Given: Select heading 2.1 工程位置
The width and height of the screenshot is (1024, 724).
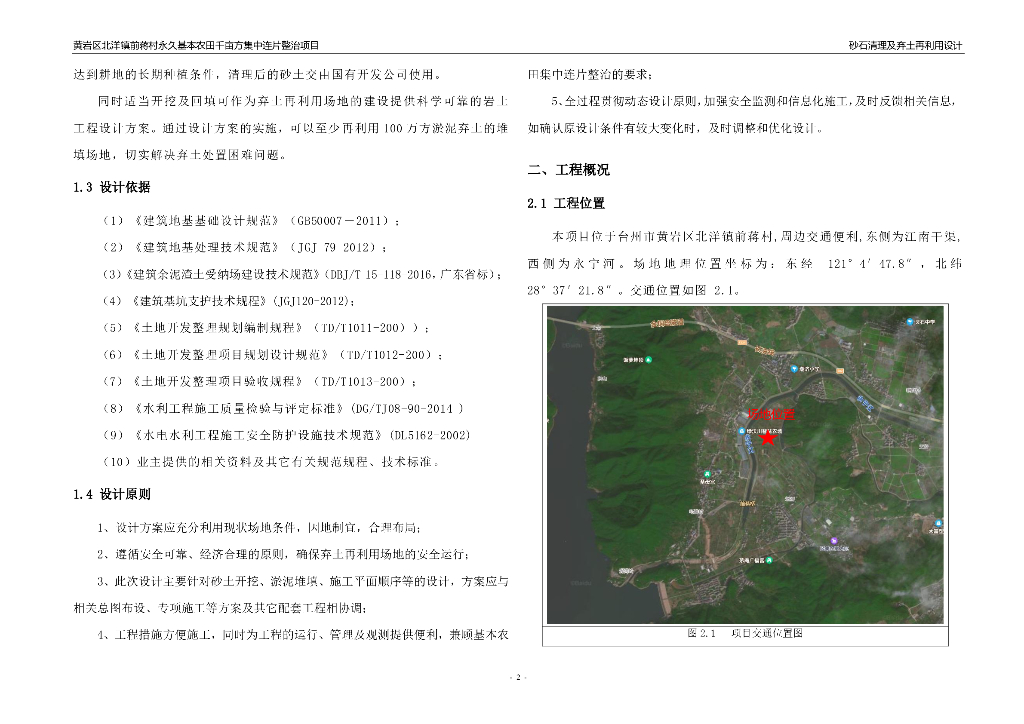Looking at the screenshot, I should pyautogui.click(x=570, y=203).
